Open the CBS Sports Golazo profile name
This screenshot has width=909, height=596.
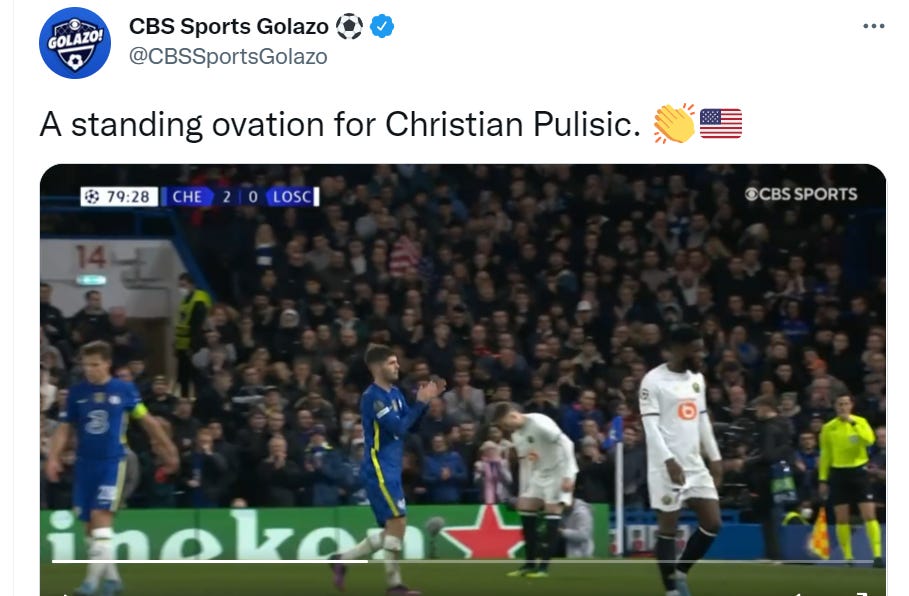[228, 26]
